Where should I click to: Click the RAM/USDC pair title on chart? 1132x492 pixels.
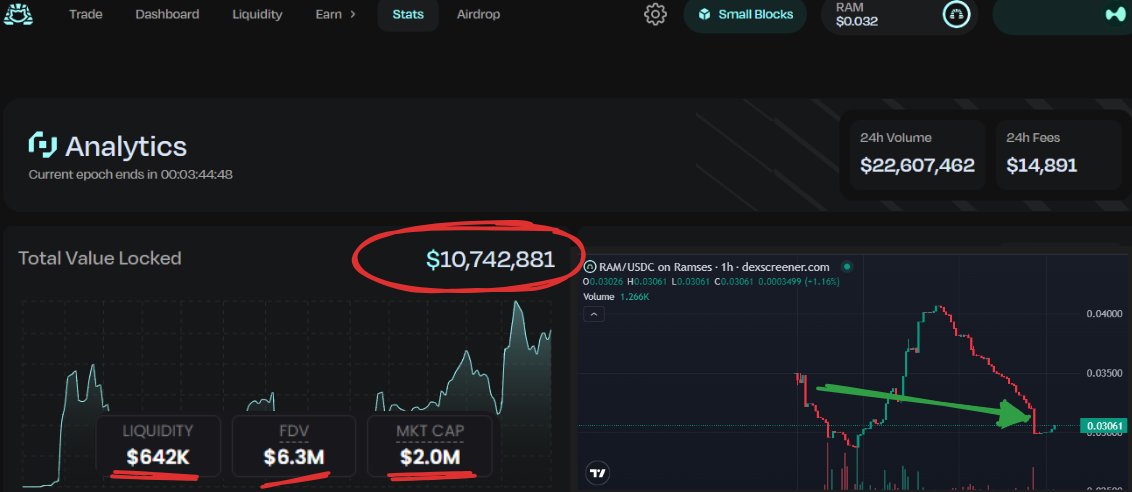click(713, 267)
